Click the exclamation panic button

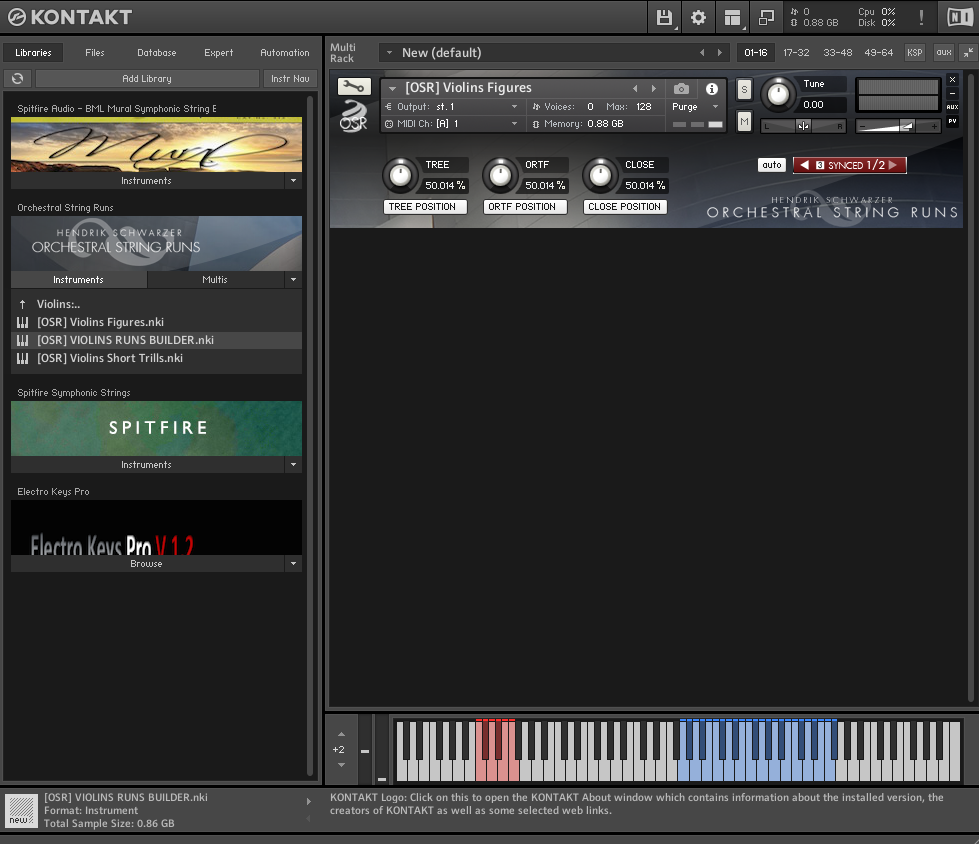pos(921,17)
